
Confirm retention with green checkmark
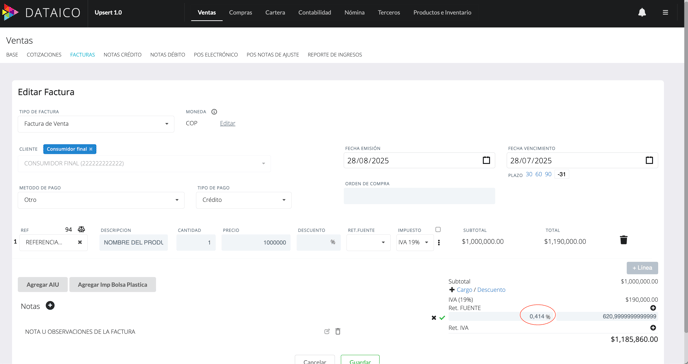pyautogui.click(x=442, y=318)
